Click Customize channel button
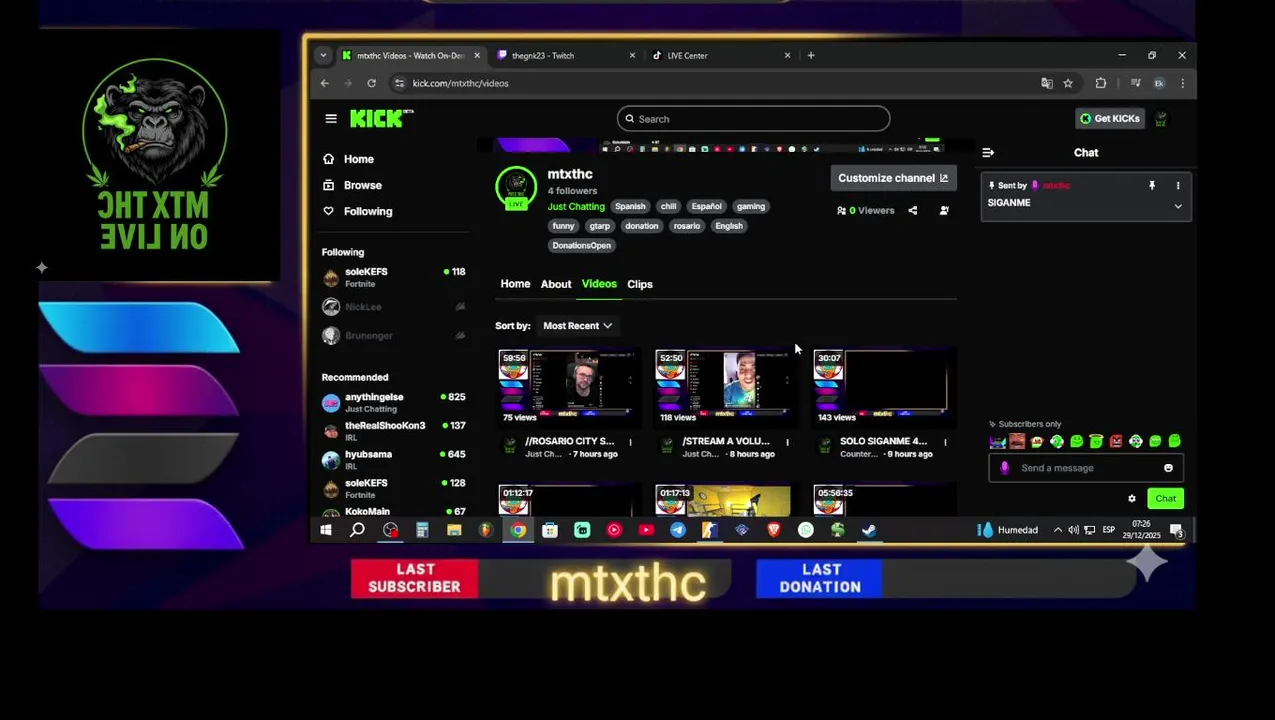The height and width of the screenshot is (720, 1275). tap(893, 178)
